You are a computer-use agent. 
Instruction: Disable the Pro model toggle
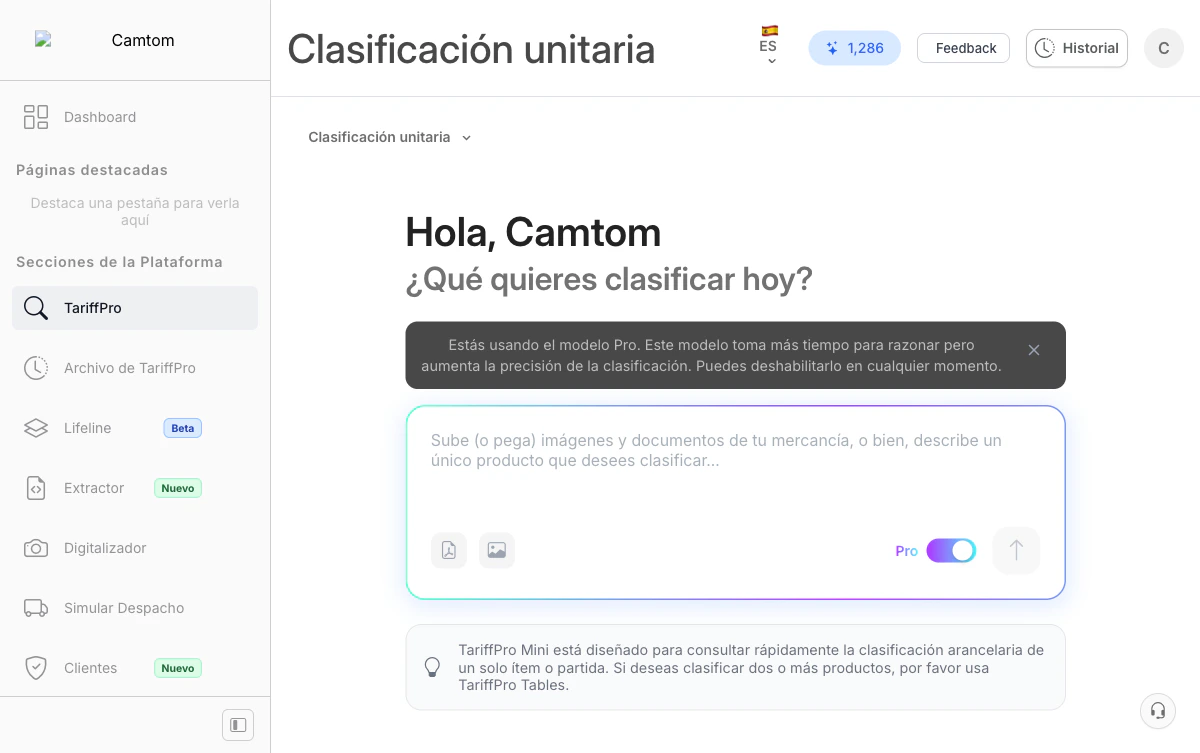950,550
